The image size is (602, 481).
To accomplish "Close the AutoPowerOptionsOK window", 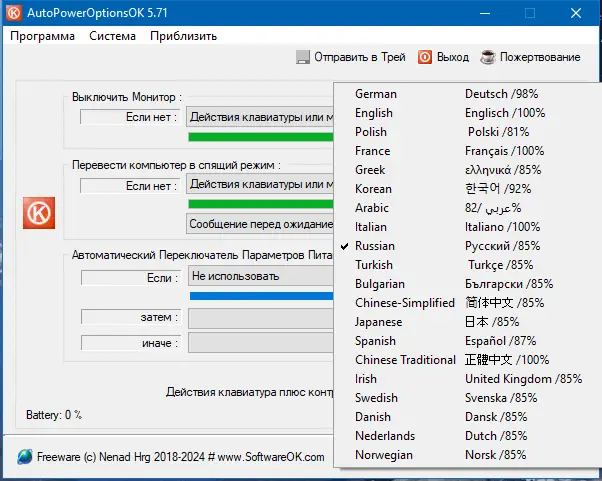I will click(576, 13).
